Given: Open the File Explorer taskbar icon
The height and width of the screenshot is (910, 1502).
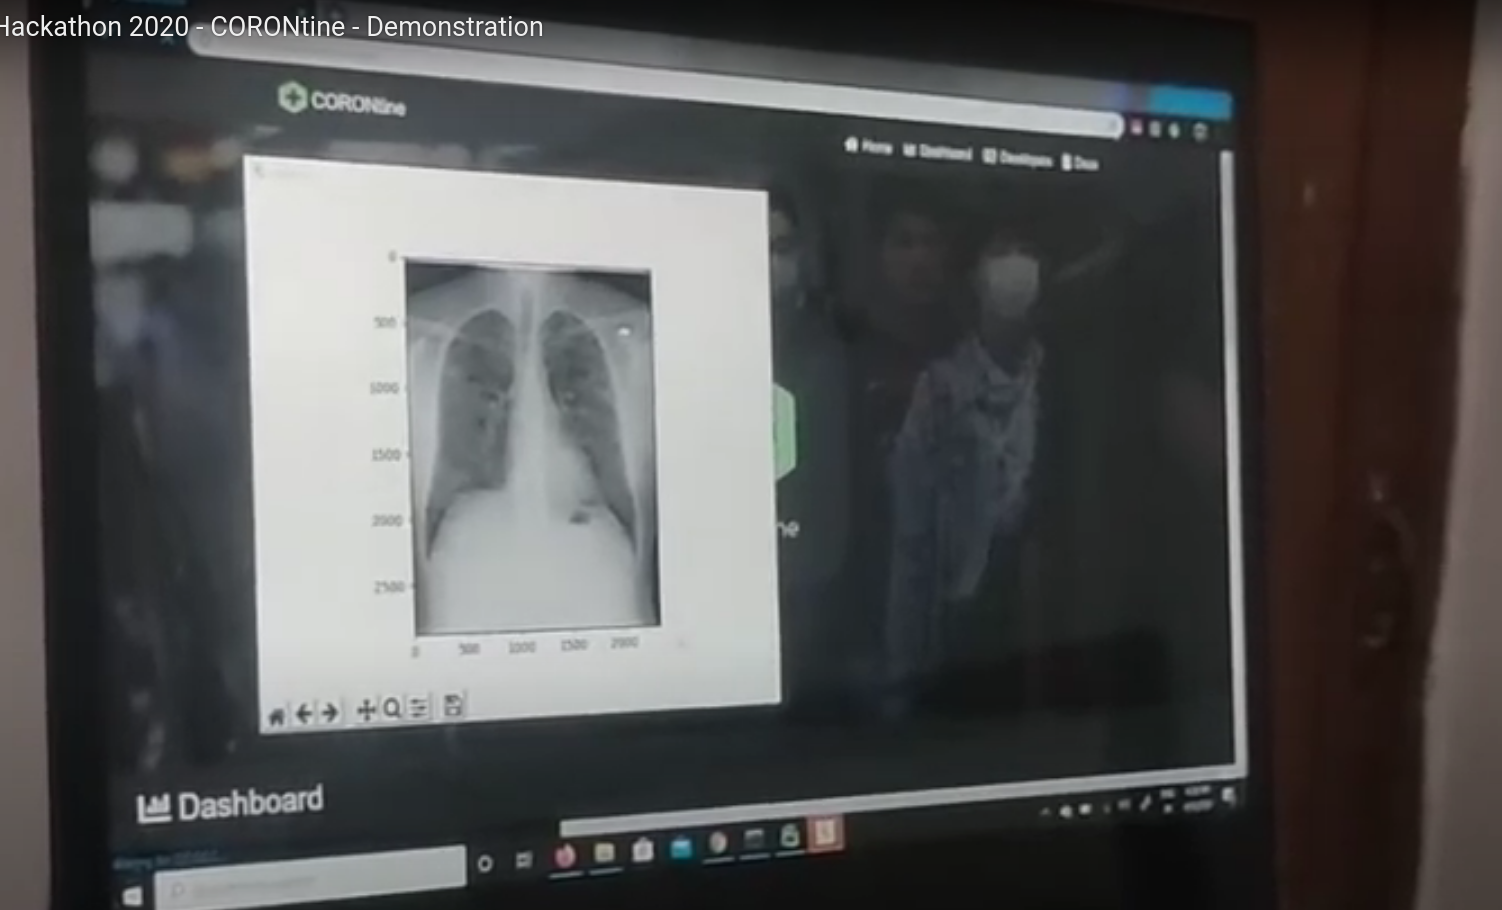Looking at the screenshot, I should [x=604, y=853].
